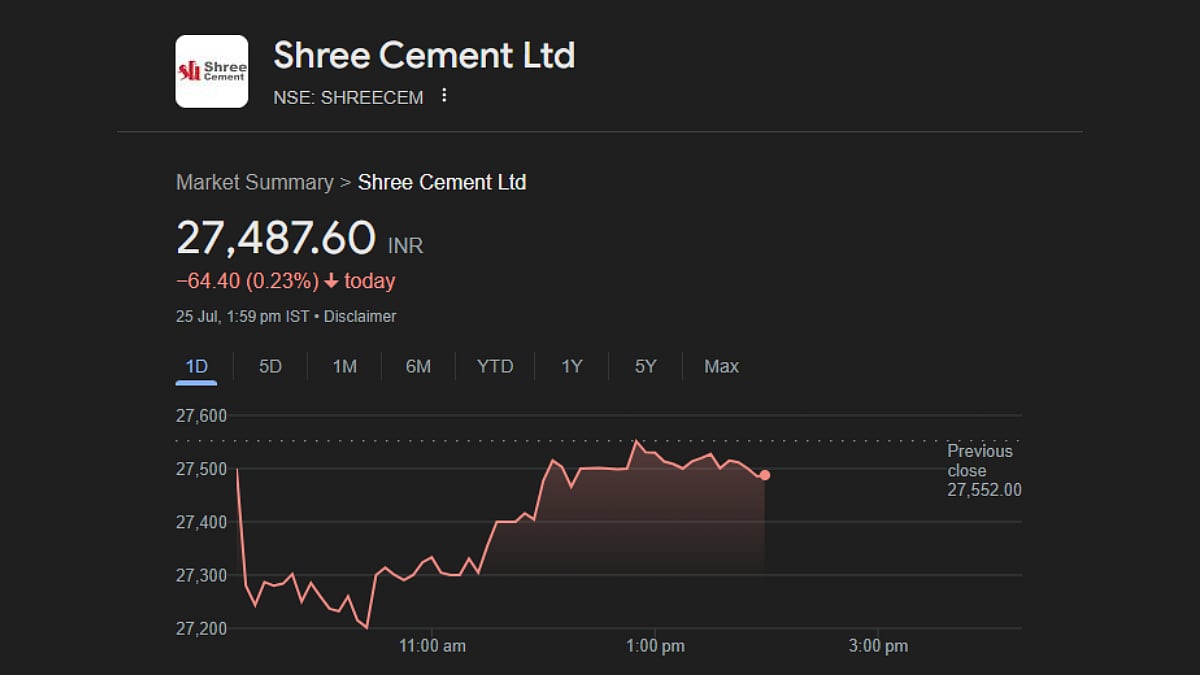The image size is (1200, 675).
Task: Show the 6M chart range
Action: click(418, 366)
